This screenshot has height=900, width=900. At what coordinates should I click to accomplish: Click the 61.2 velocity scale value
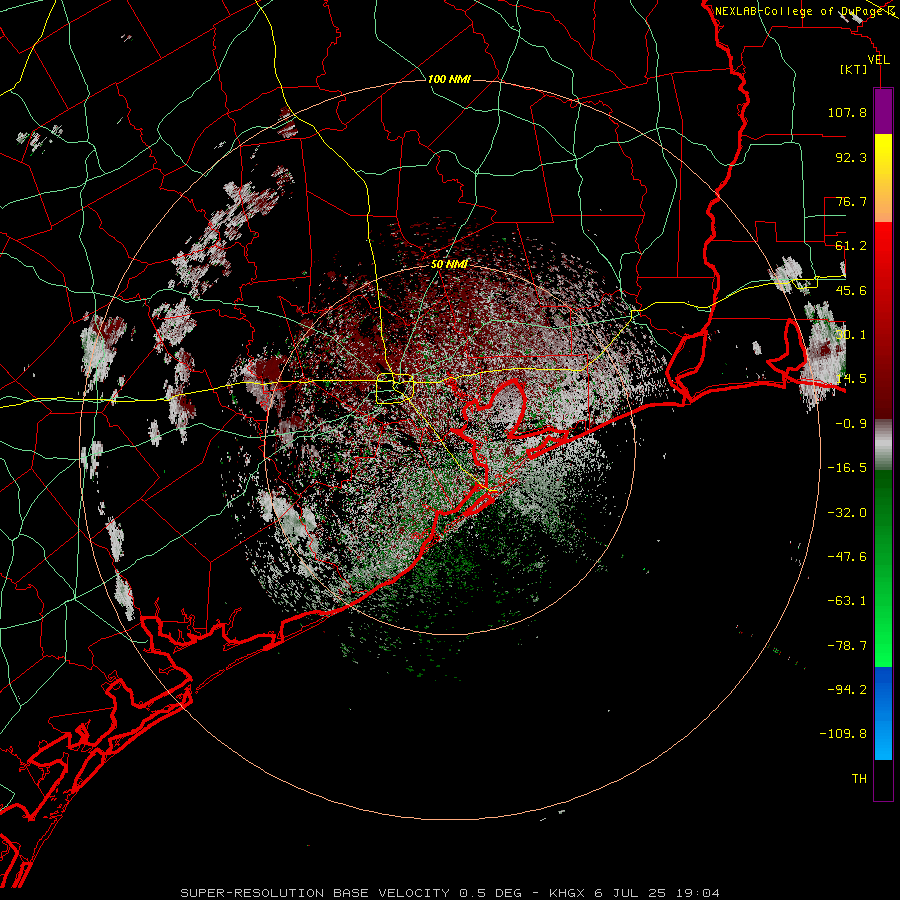tap(851, 246)
